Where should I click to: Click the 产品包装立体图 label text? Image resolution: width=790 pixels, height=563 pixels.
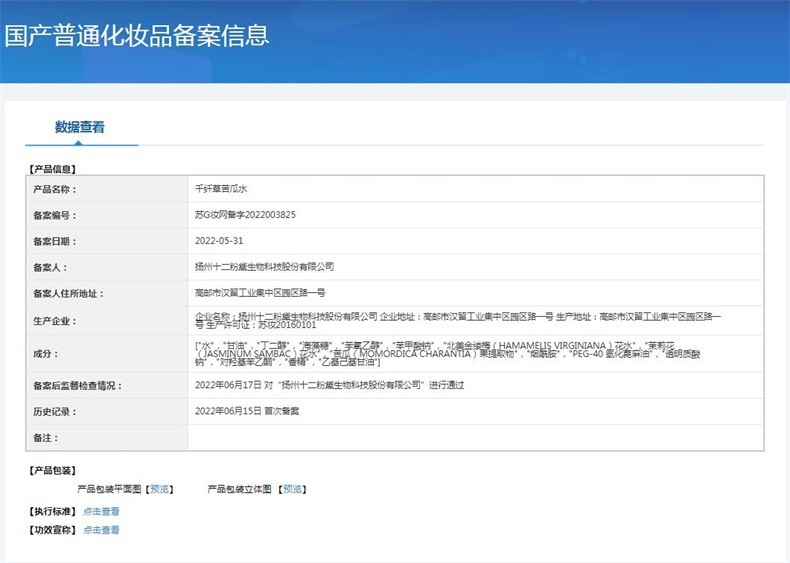click(x=239, y=489)
